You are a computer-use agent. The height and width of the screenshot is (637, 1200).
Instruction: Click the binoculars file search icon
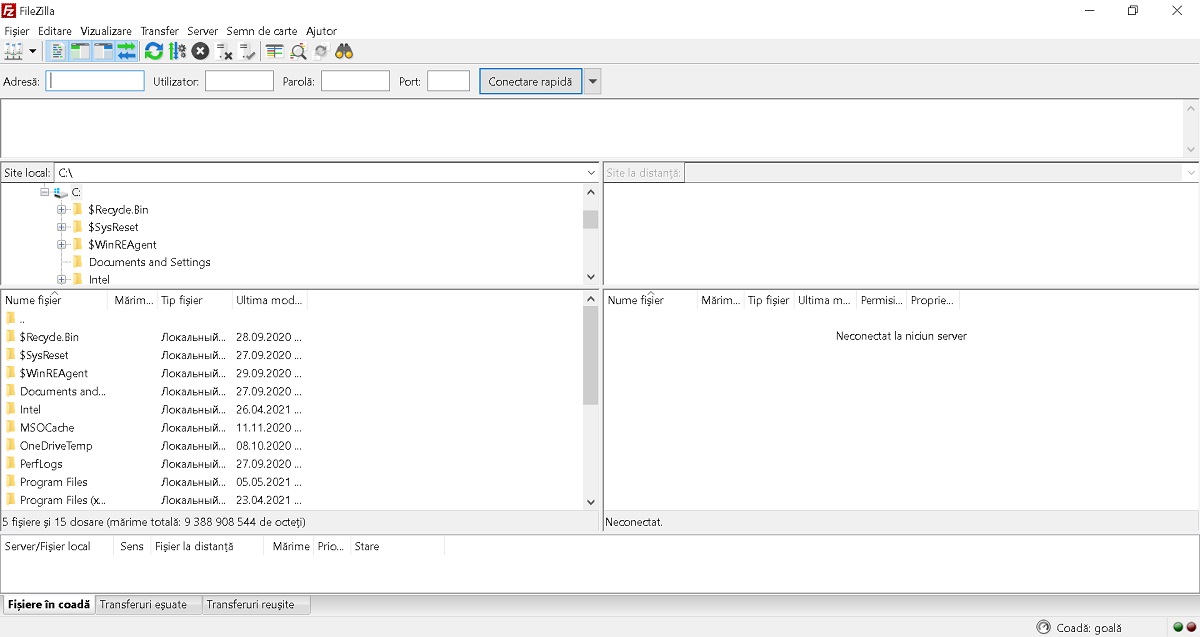pos(344,51)
